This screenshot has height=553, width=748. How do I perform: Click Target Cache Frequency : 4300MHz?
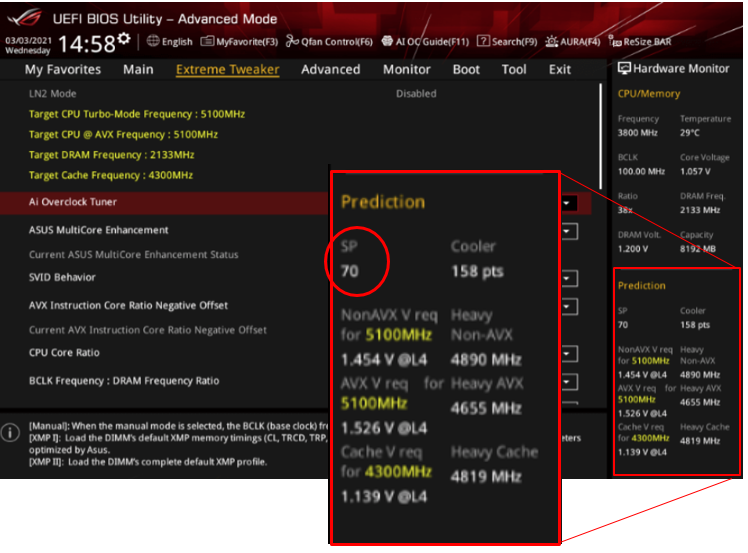111,175
